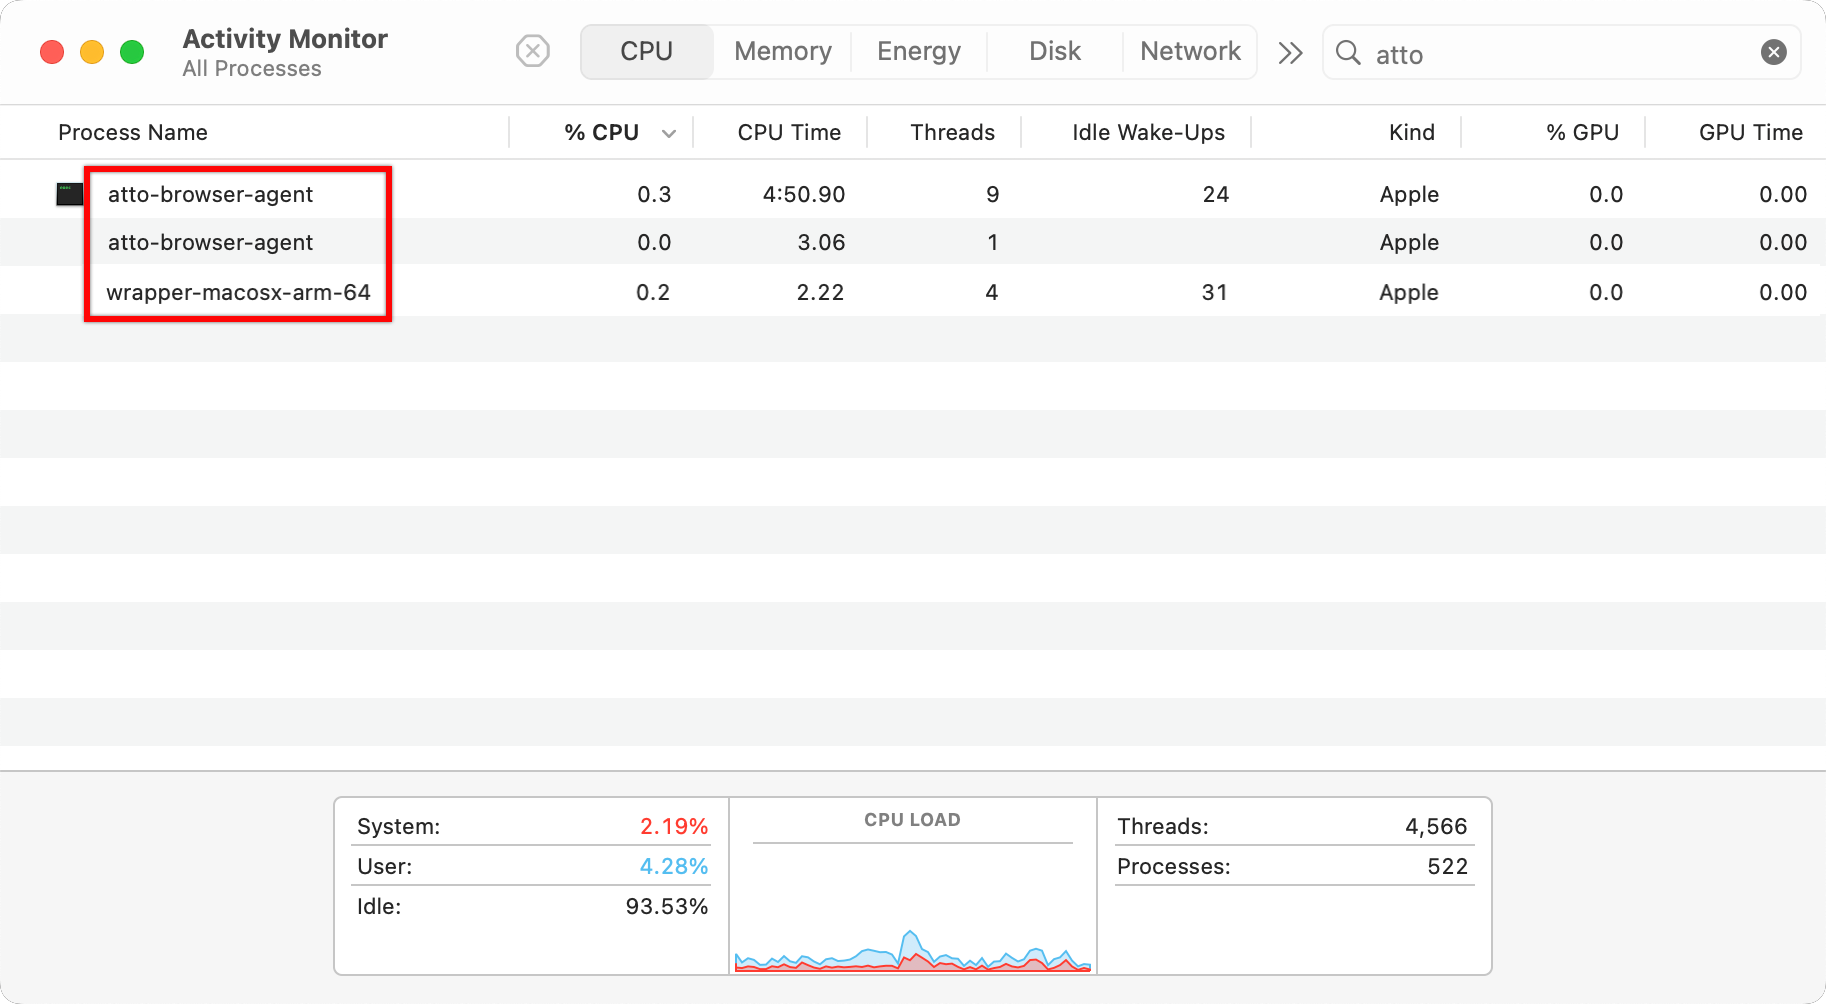Click the terminal icon beside atto-browser-agent
This screenshot has width=1826, height=1004.
pyautogui.click(x=70, y=194)
